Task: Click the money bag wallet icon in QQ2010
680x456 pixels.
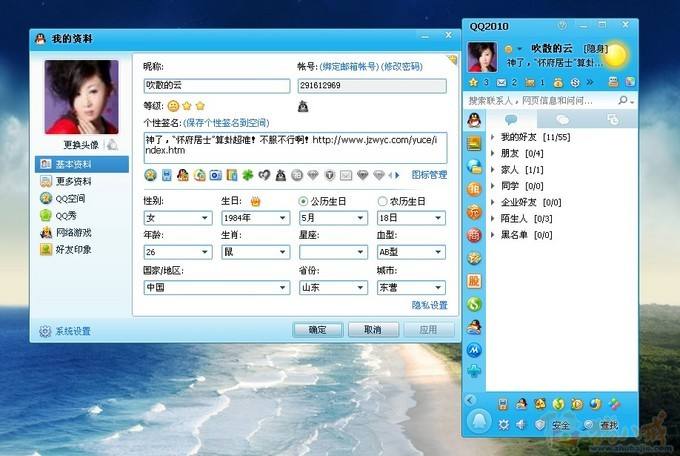Action: [x=558, y=82]
